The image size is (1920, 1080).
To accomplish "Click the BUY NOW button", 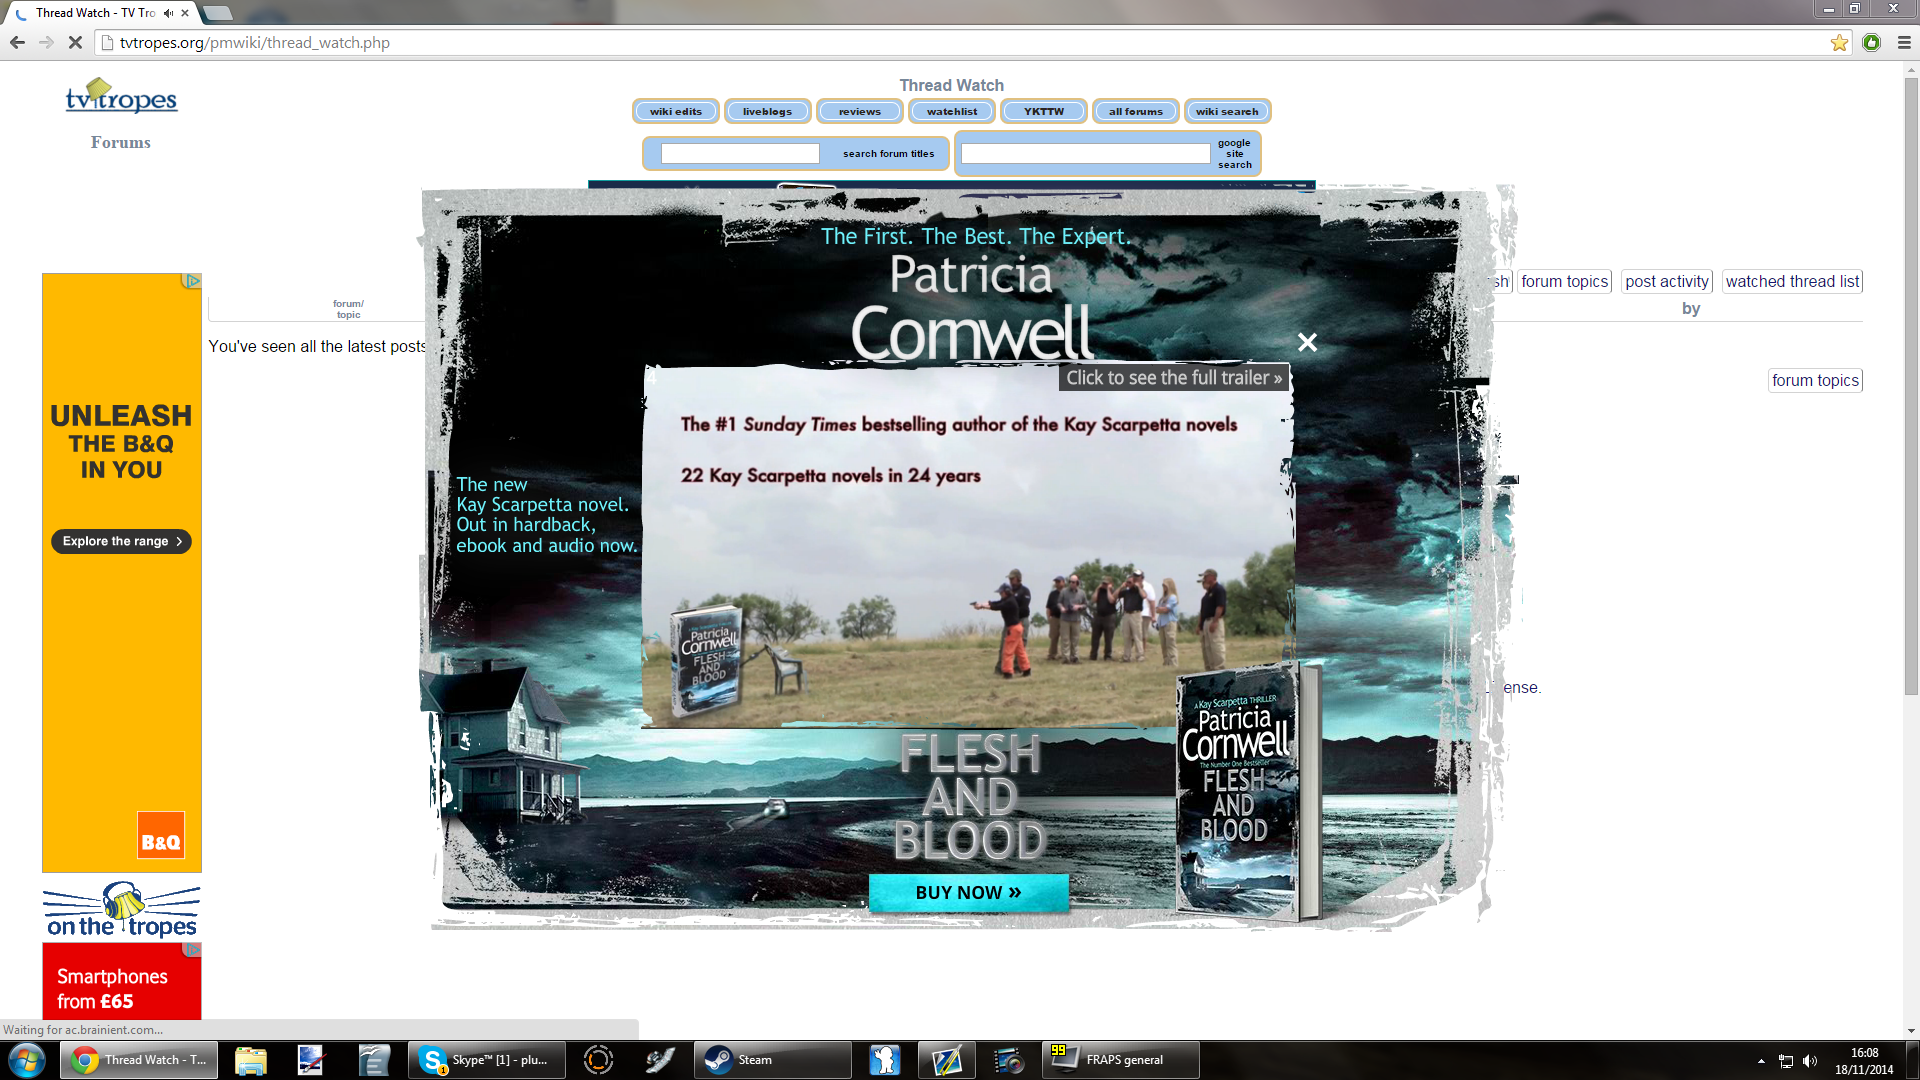I will point(968,892).
